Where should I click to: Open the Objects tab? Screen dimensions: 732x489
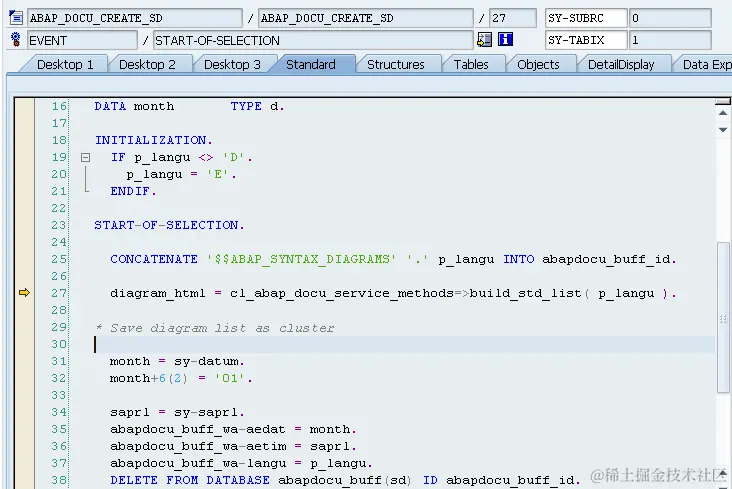[x=538, y=64]
